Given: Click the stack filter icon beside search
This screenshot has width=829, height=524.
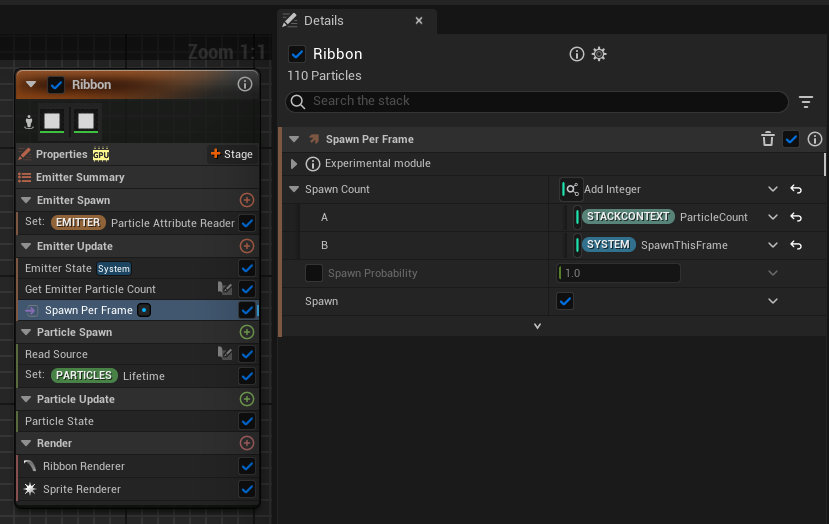Looking at the screenshot, I should tap(806, 102).
